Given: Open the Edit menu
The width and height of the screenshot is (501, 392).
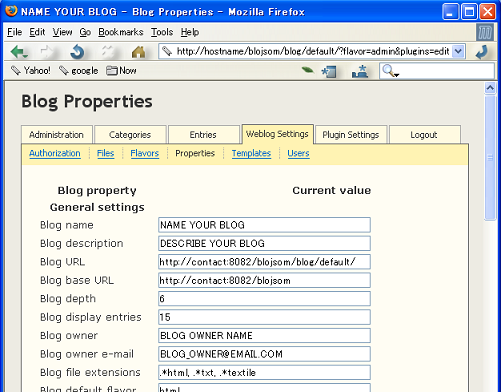Looking at the screenshot, I should pos(37,32).
